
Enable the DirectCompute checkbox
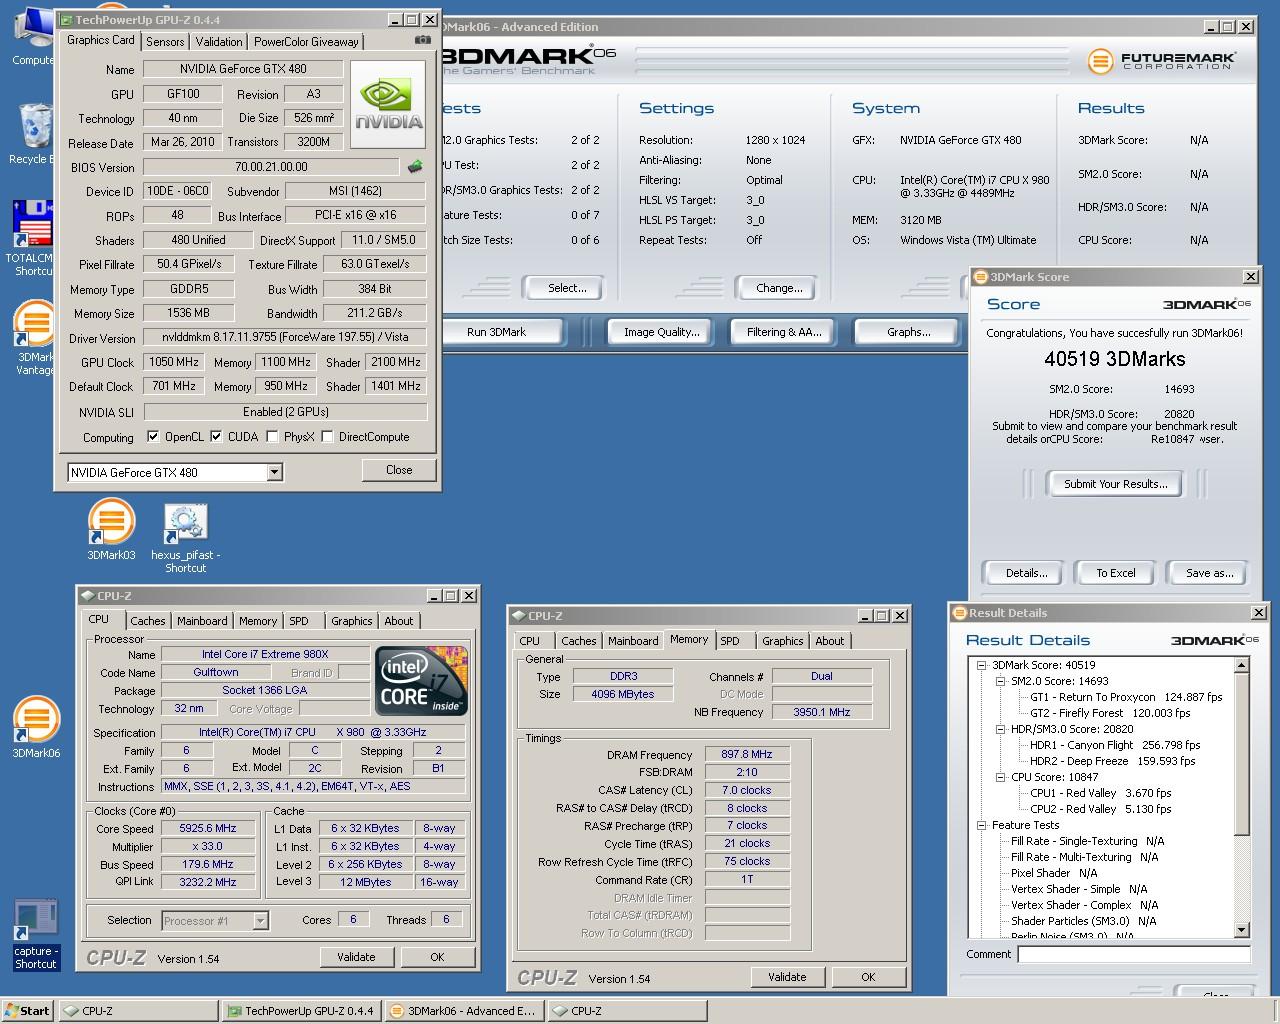coord(327,437)
